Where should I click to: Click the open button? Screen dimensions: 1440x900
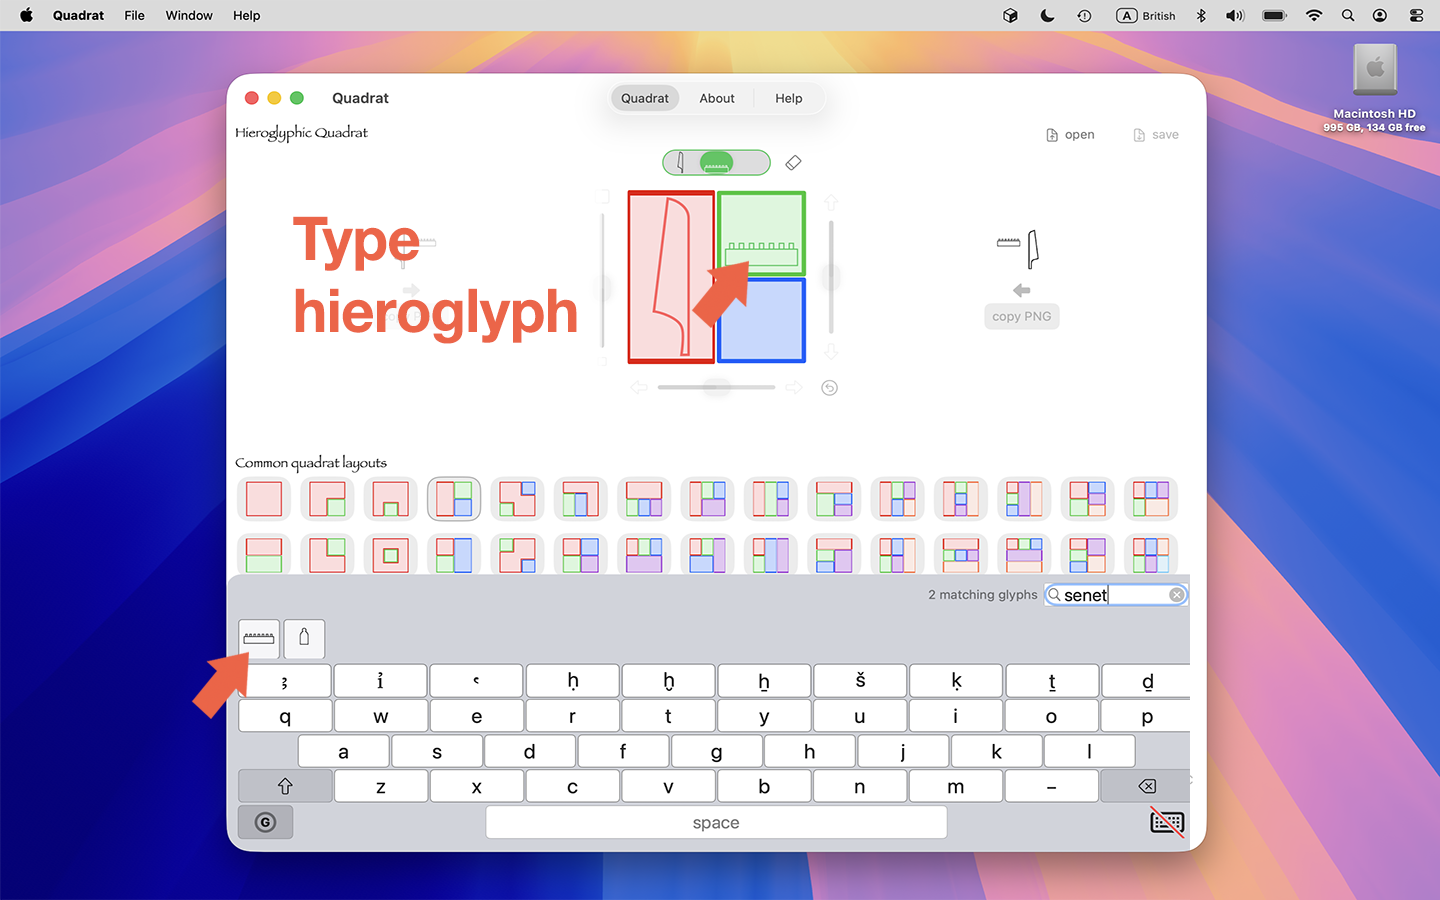[x=1070, y=134]
